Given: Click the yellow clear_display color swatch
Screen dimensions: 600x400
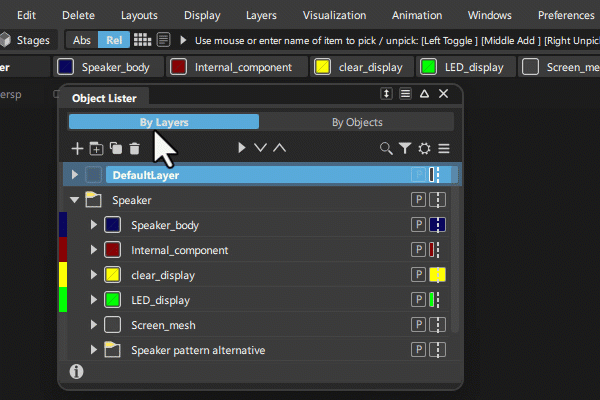Looking at the screenshot, I should click(112, 275).
